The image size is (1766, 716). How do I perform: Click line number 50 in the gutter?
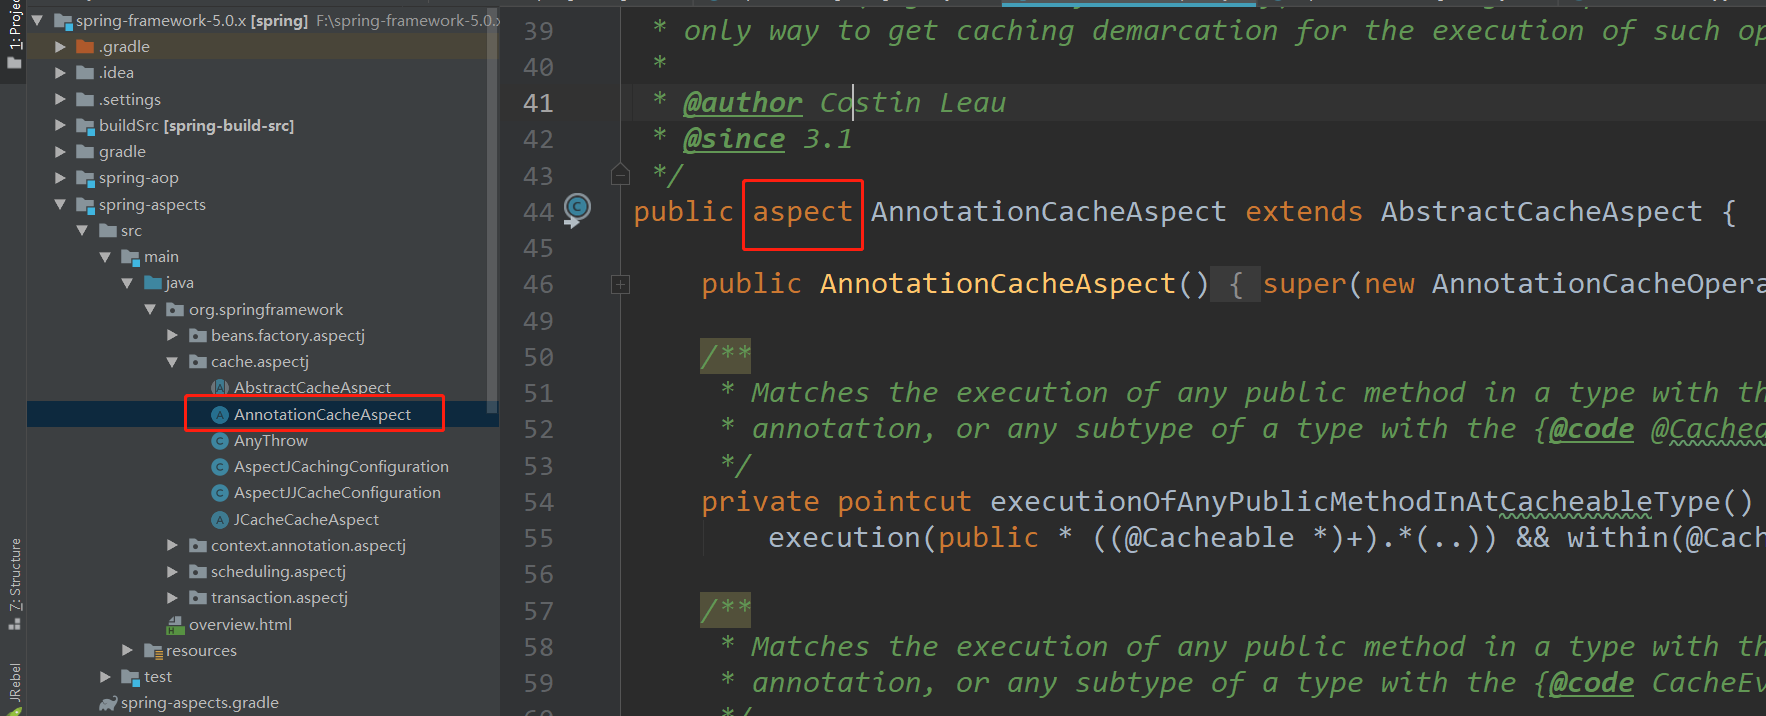pos(538,358)
